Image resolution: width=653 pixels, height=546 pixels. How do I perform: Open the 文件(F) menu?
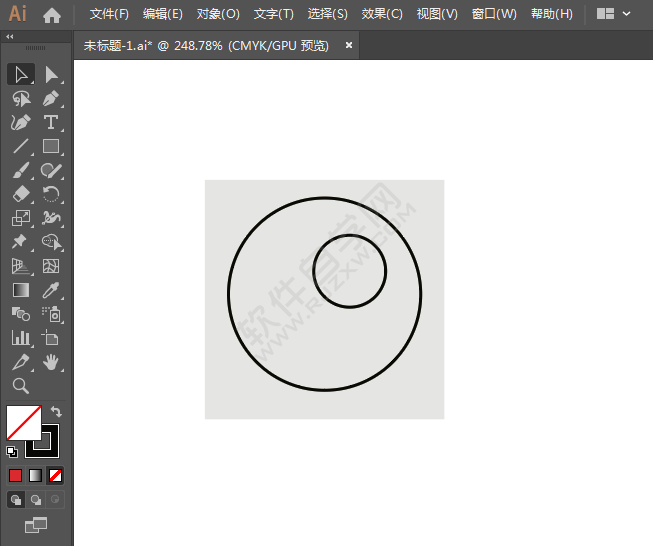click(109, 14)
